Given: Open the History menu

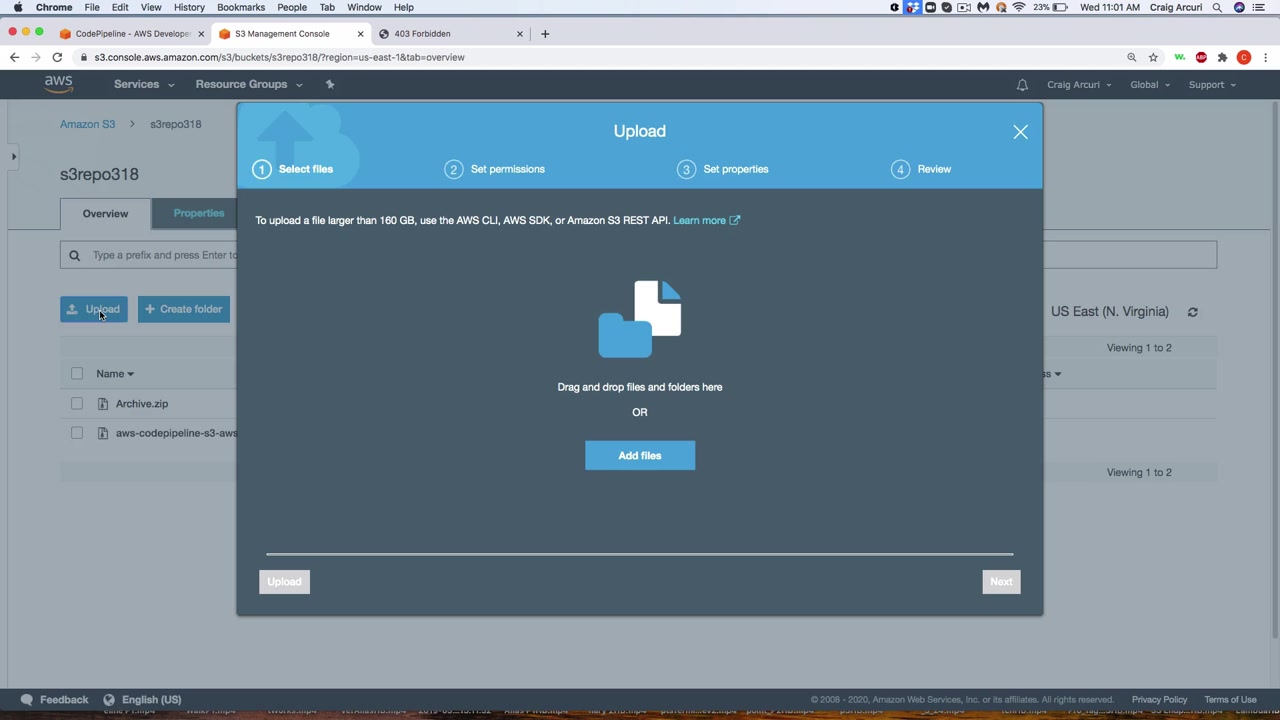Looking at the screenshot, I should tap(189, 7).
